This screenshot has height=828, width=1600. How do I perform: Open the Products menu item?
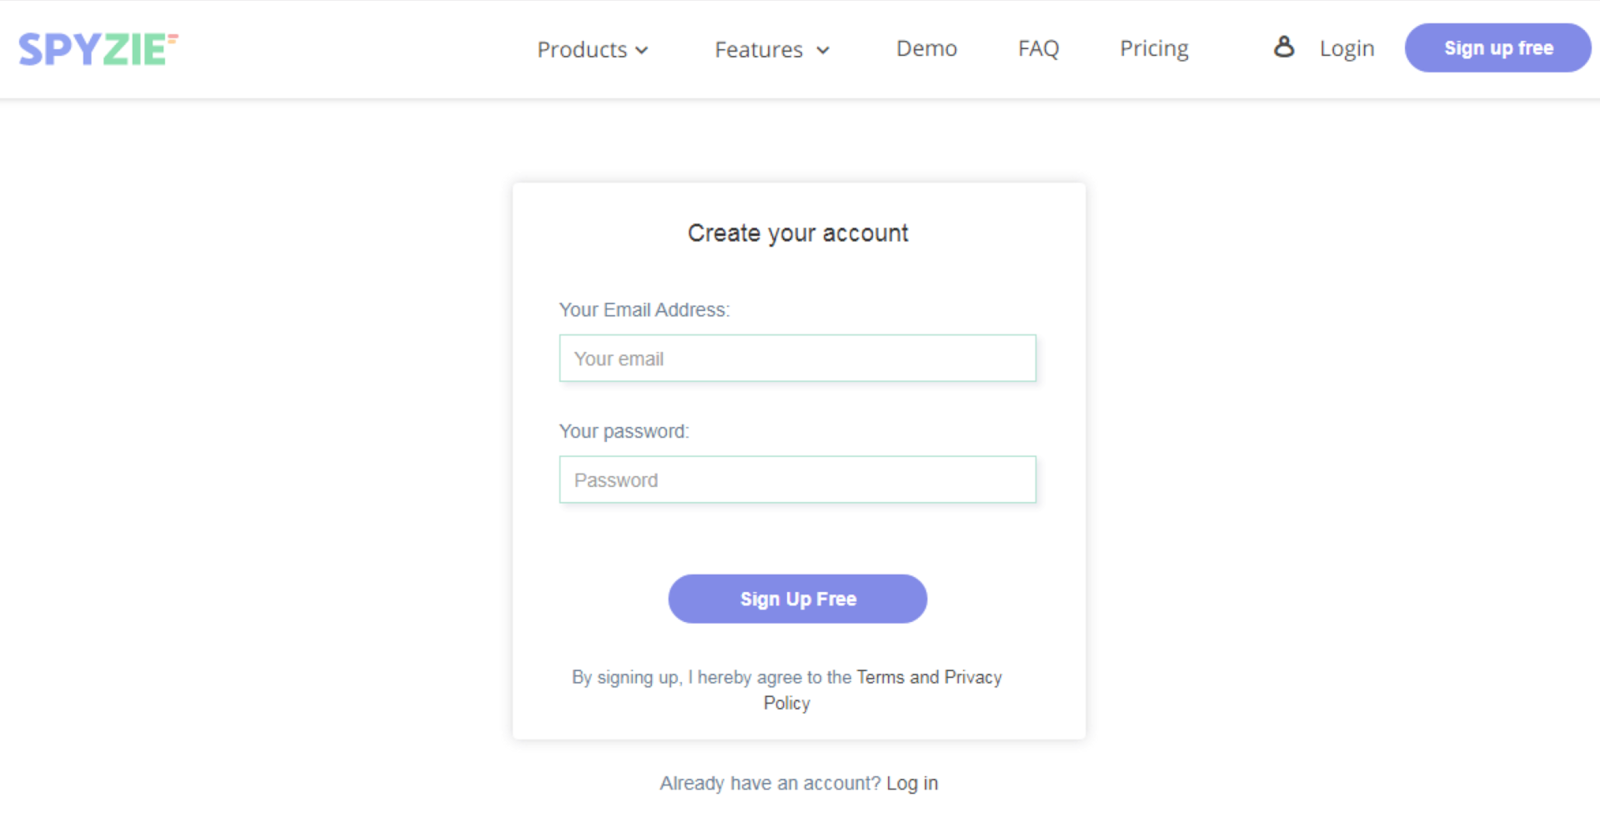(582, 49)
